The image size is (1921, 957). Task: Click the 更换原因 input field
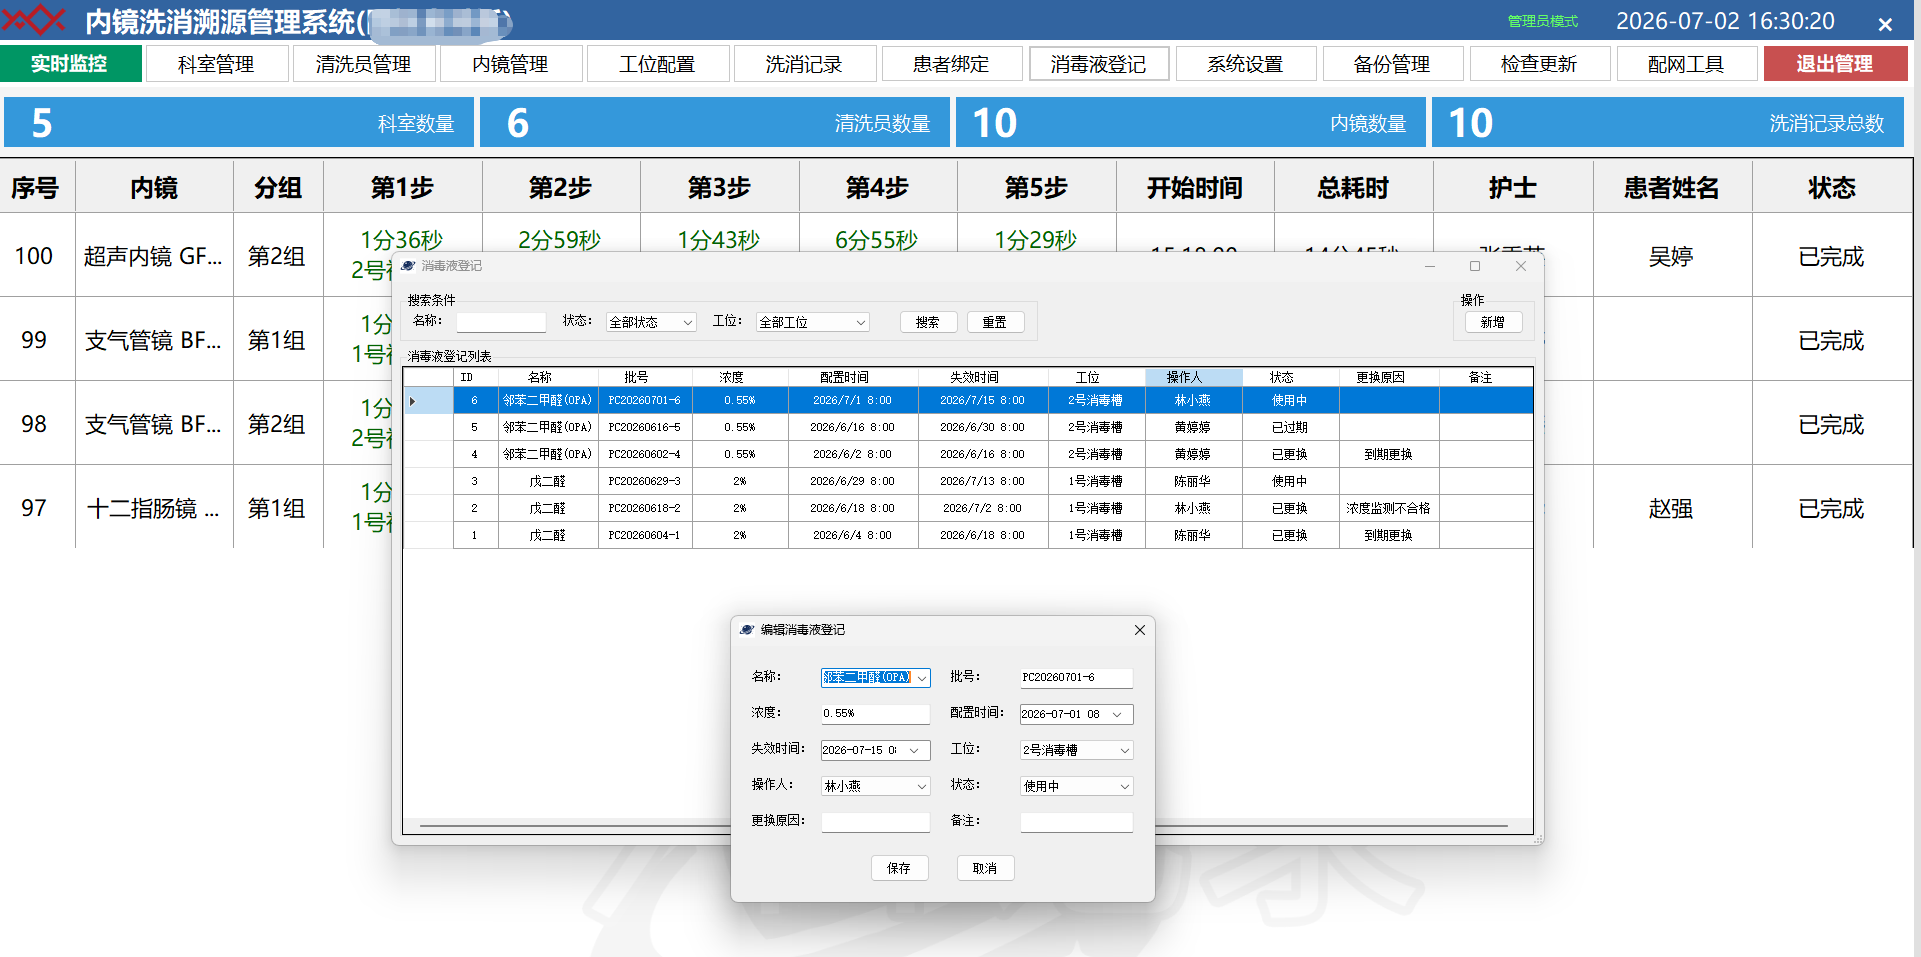[875, 822]
